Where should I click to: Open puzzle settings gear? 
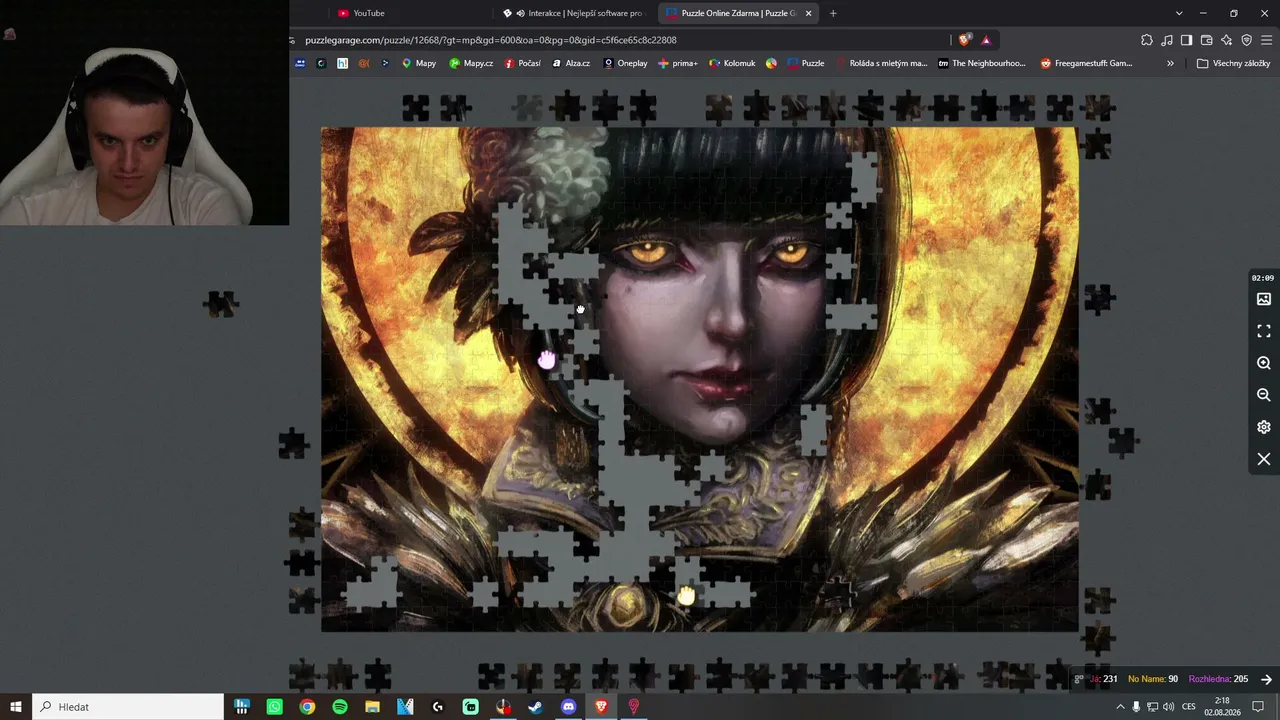(x=1264, y=427)
